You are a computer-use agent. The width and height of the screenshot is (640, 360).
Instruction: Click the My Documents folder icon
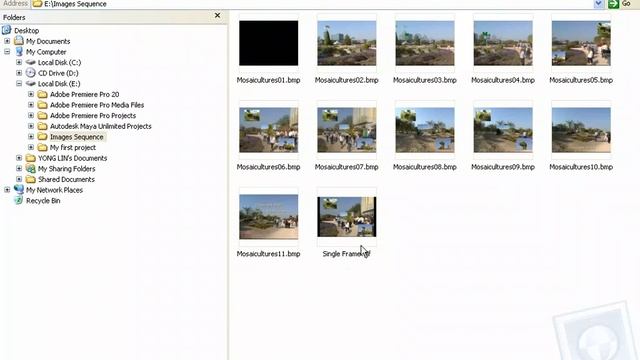(19, 41)
